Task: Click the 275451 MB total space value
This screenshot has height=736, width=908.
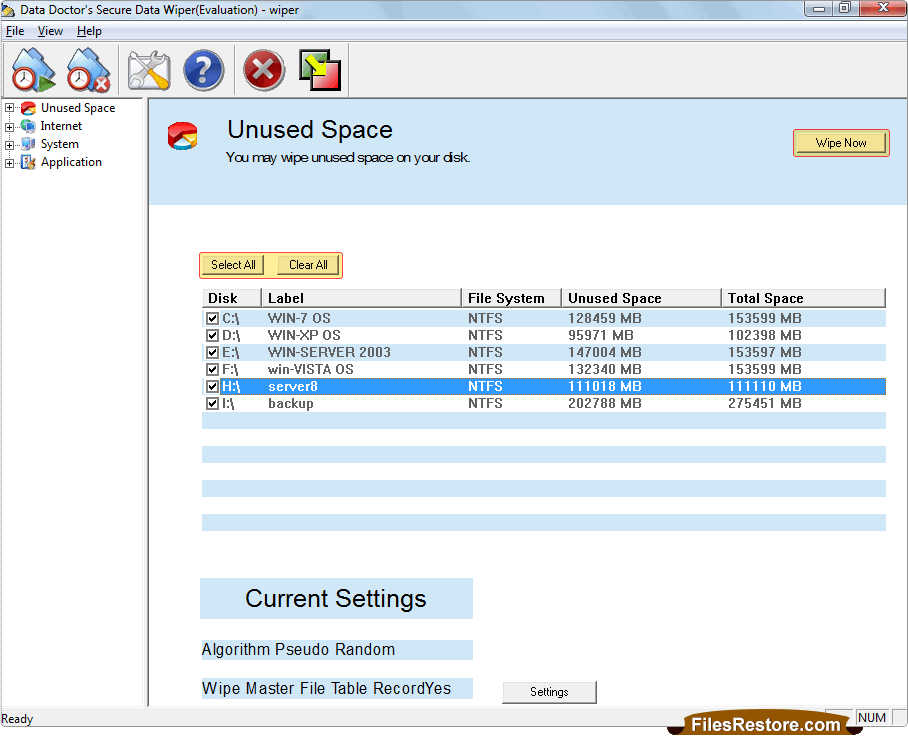Action: tap(764, 404)
